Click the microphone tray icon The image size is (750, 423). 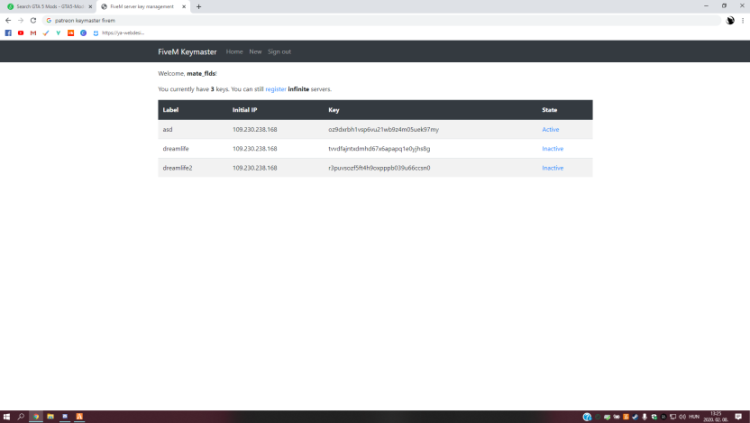coord(644,417)
